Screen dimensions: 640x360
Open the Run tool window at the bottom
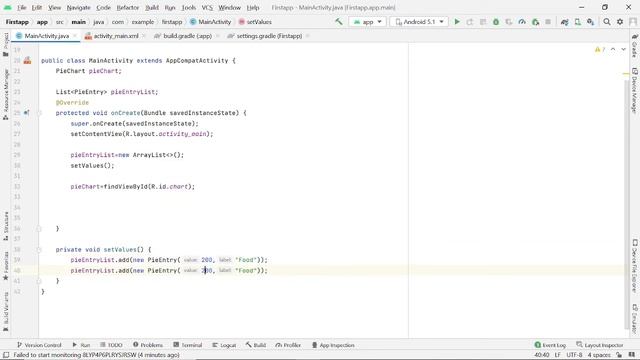(81, 345)
